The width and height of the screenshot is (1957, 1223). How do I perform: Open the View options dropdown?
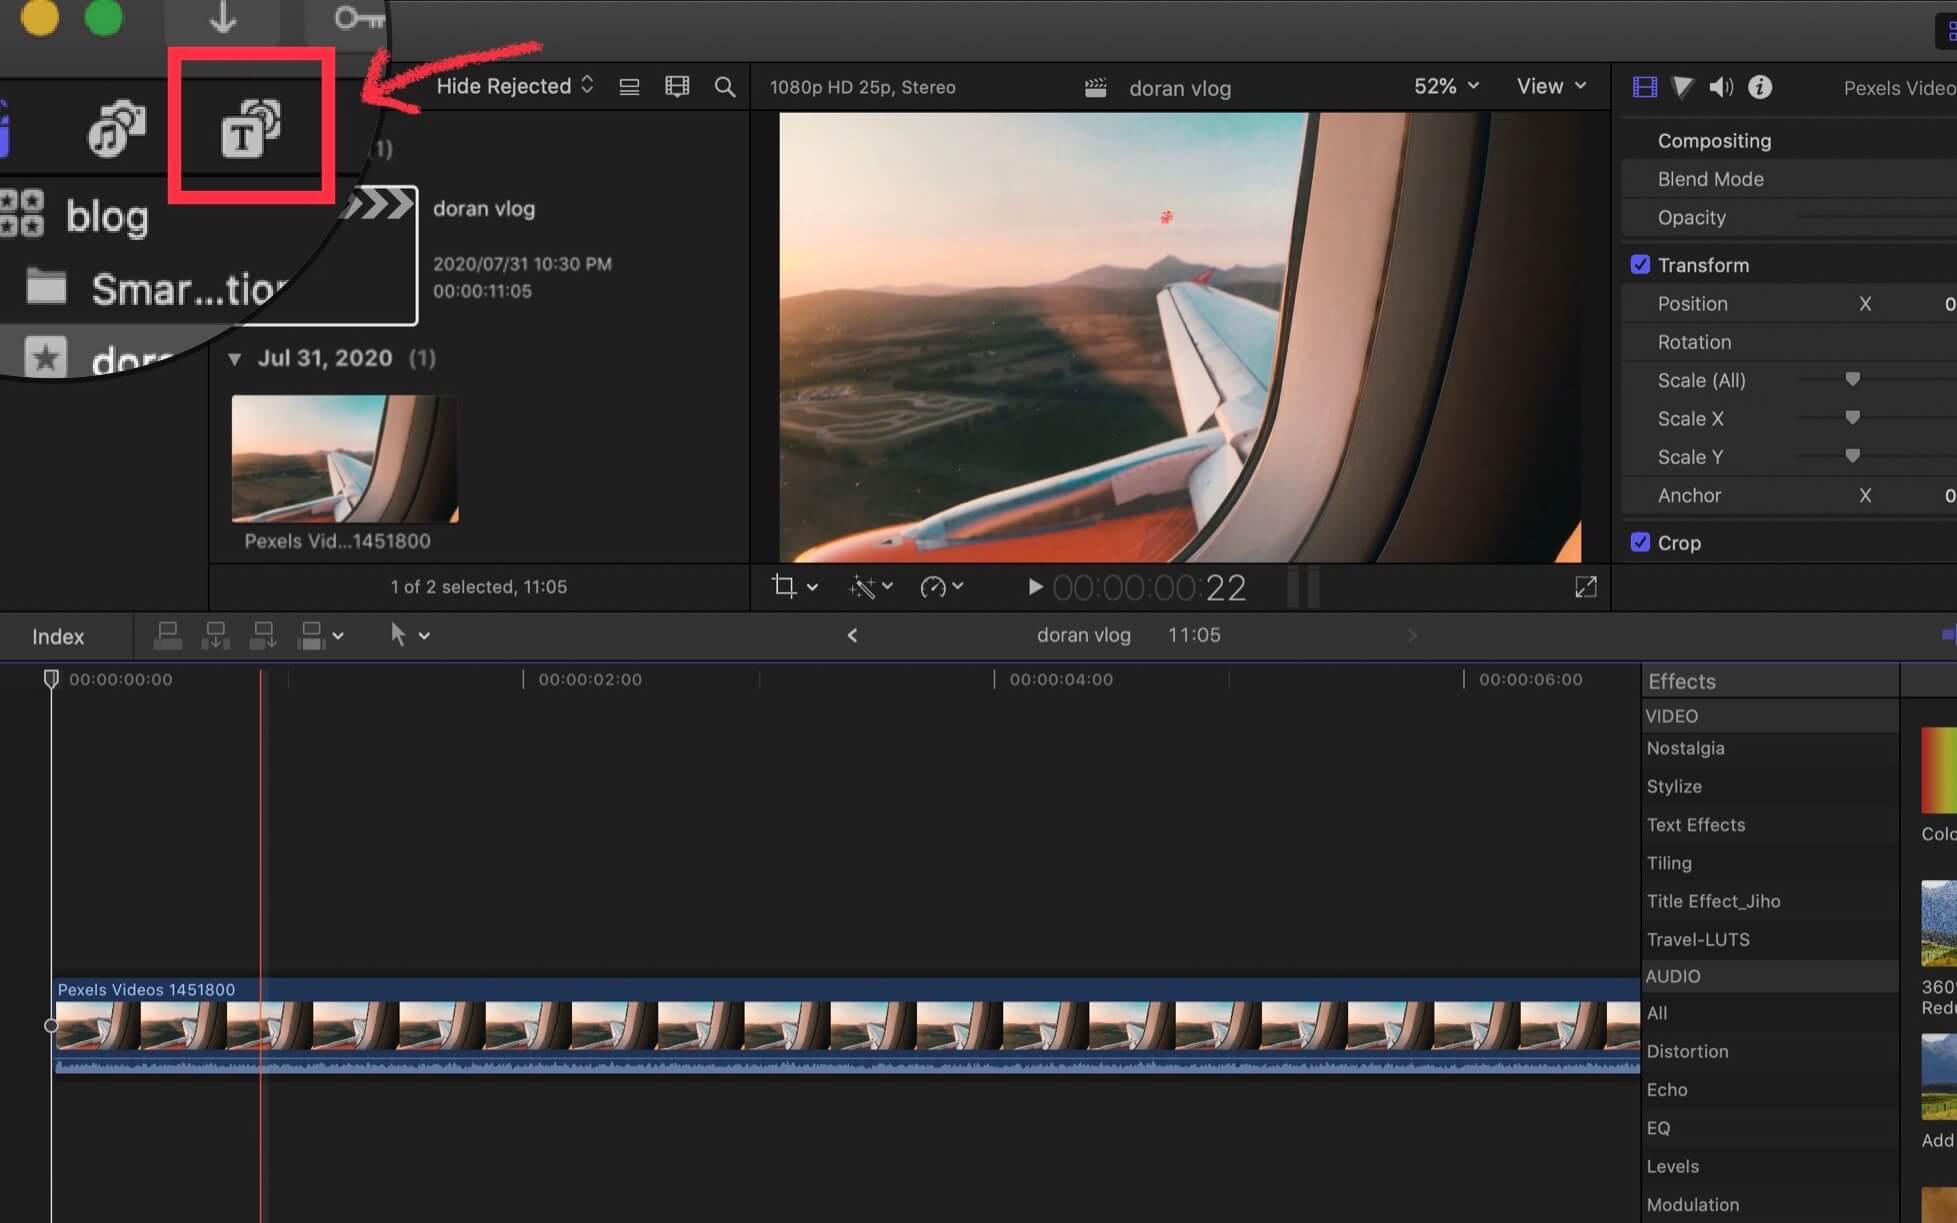click(1551, 86)
